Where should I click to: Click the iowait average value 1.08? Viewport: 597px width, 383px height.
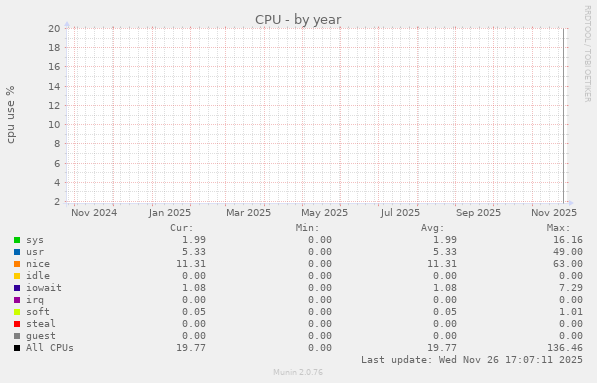(445, 288)
